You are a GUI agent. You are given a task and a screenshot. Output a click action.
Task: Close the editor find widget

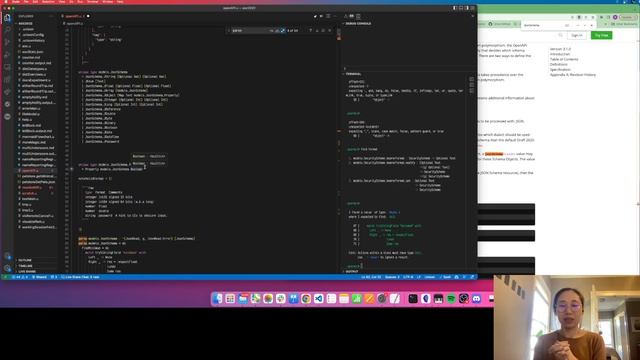pyautogui.click(x=330, y=31)
